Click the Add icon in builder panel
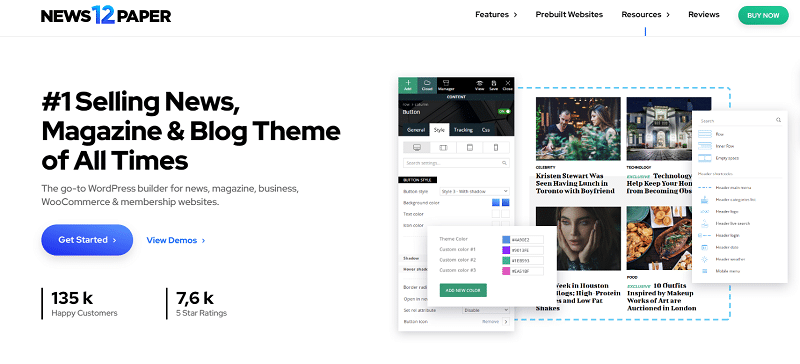 click(x=408, y=84)
